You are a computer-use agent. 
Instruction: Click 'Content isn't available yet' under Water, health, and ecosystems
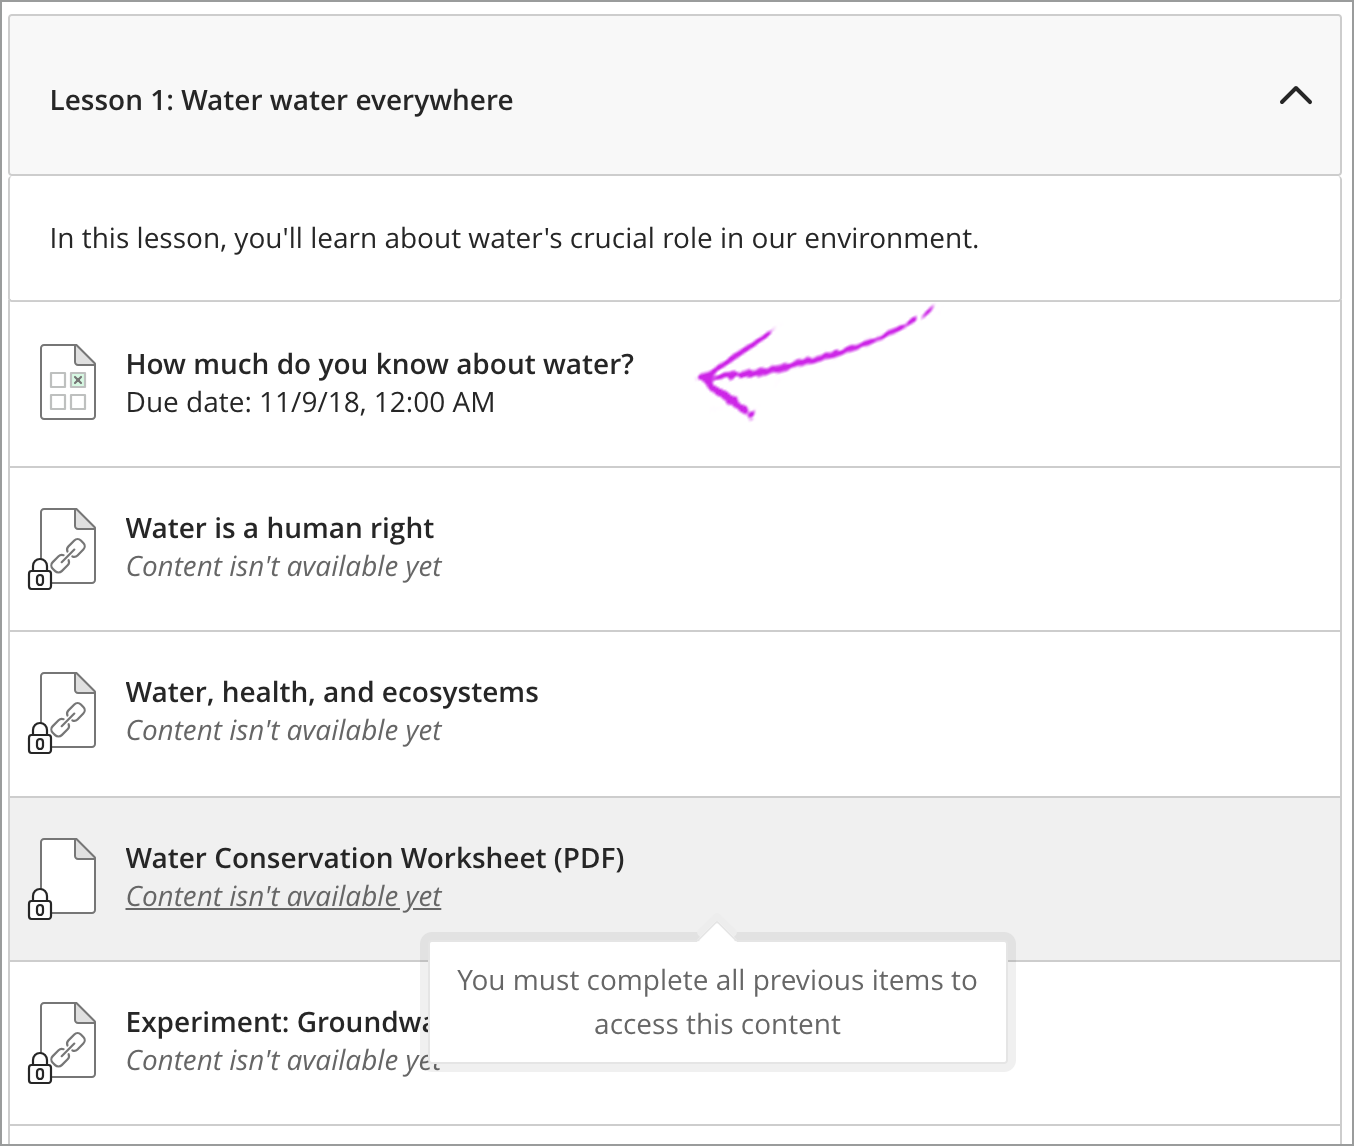coord(283,730)
